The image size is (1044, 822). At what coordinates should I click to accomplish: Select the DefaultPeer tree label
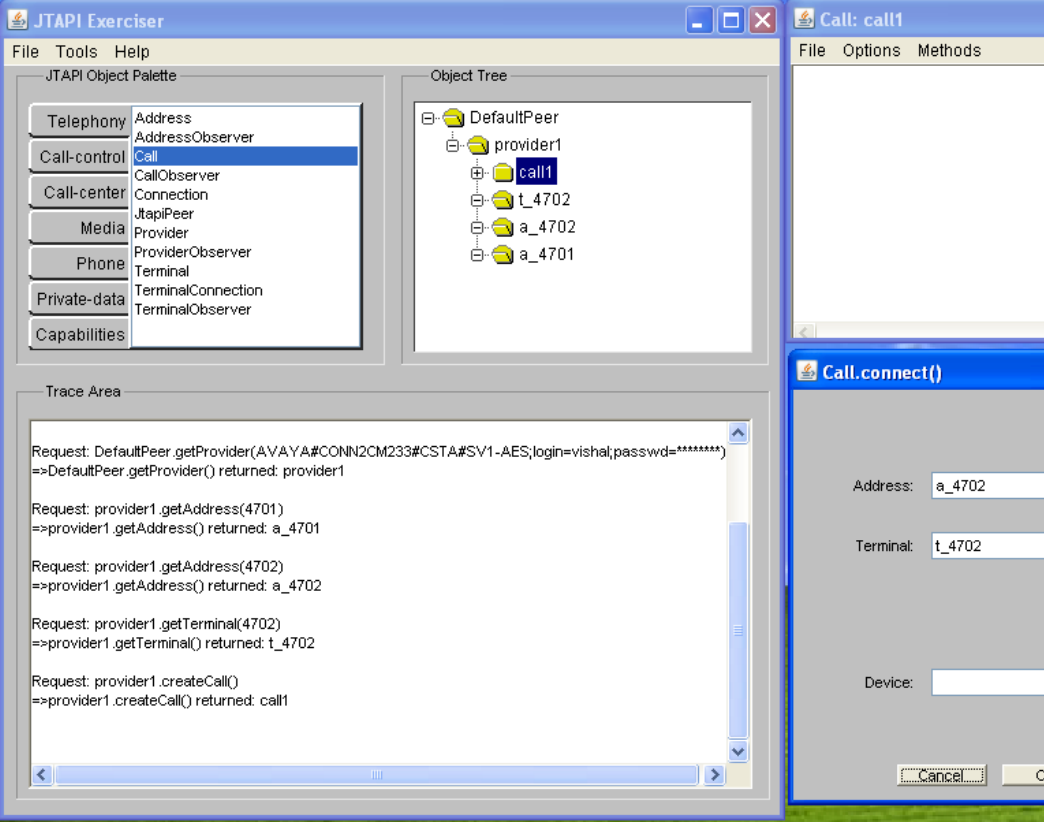pyautogui.click(x=514, y=118)
